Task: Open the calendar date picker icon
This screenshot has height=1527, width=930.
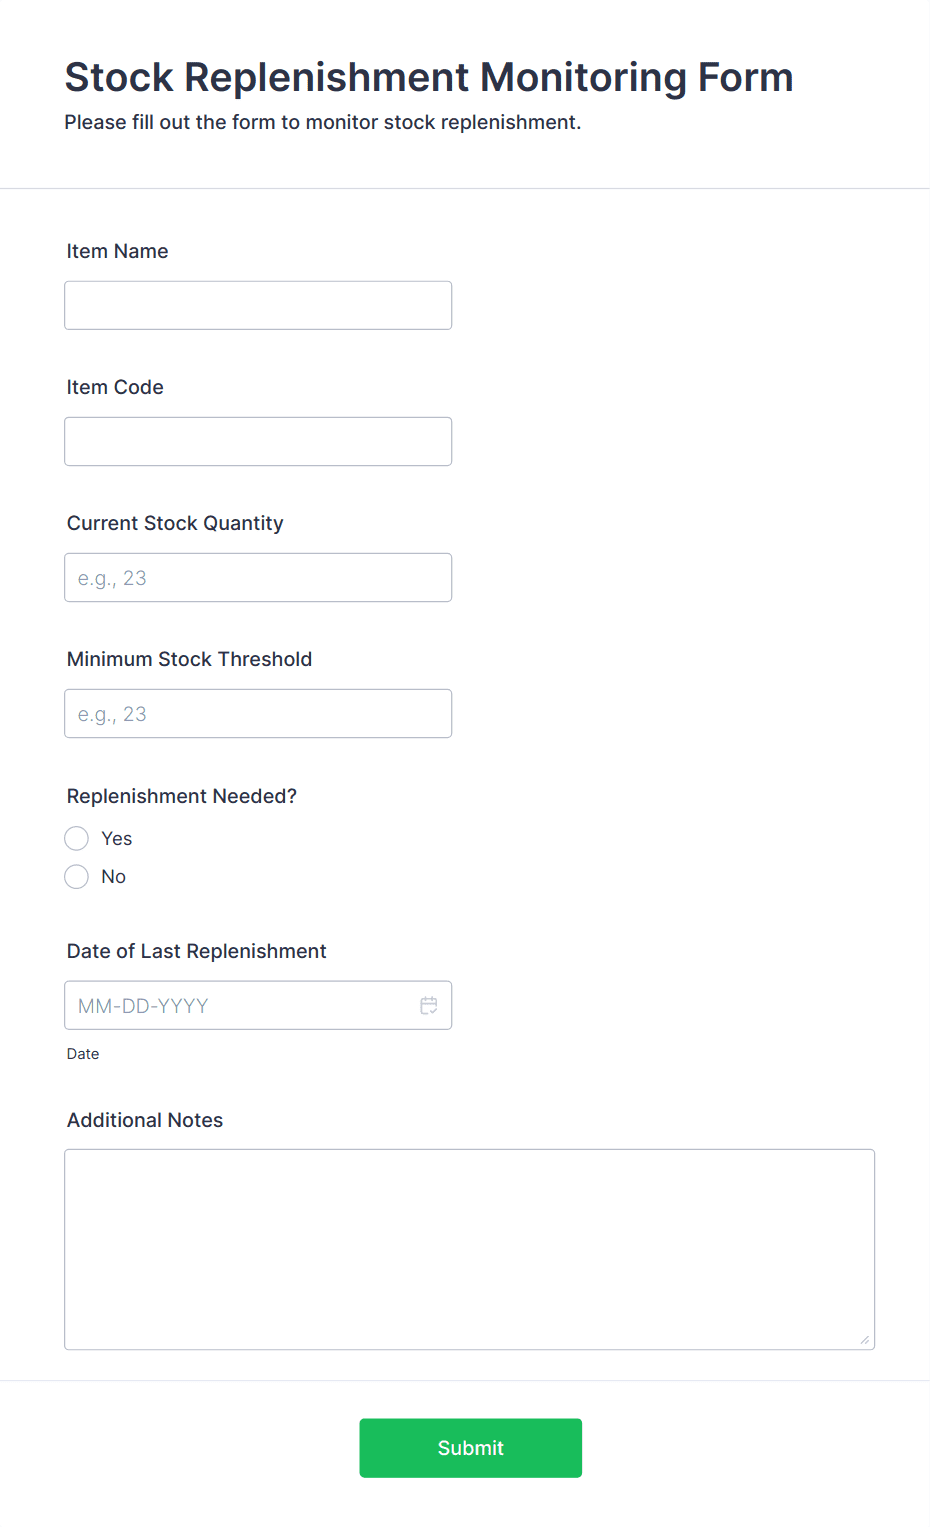Action: tap(429, 1005)
